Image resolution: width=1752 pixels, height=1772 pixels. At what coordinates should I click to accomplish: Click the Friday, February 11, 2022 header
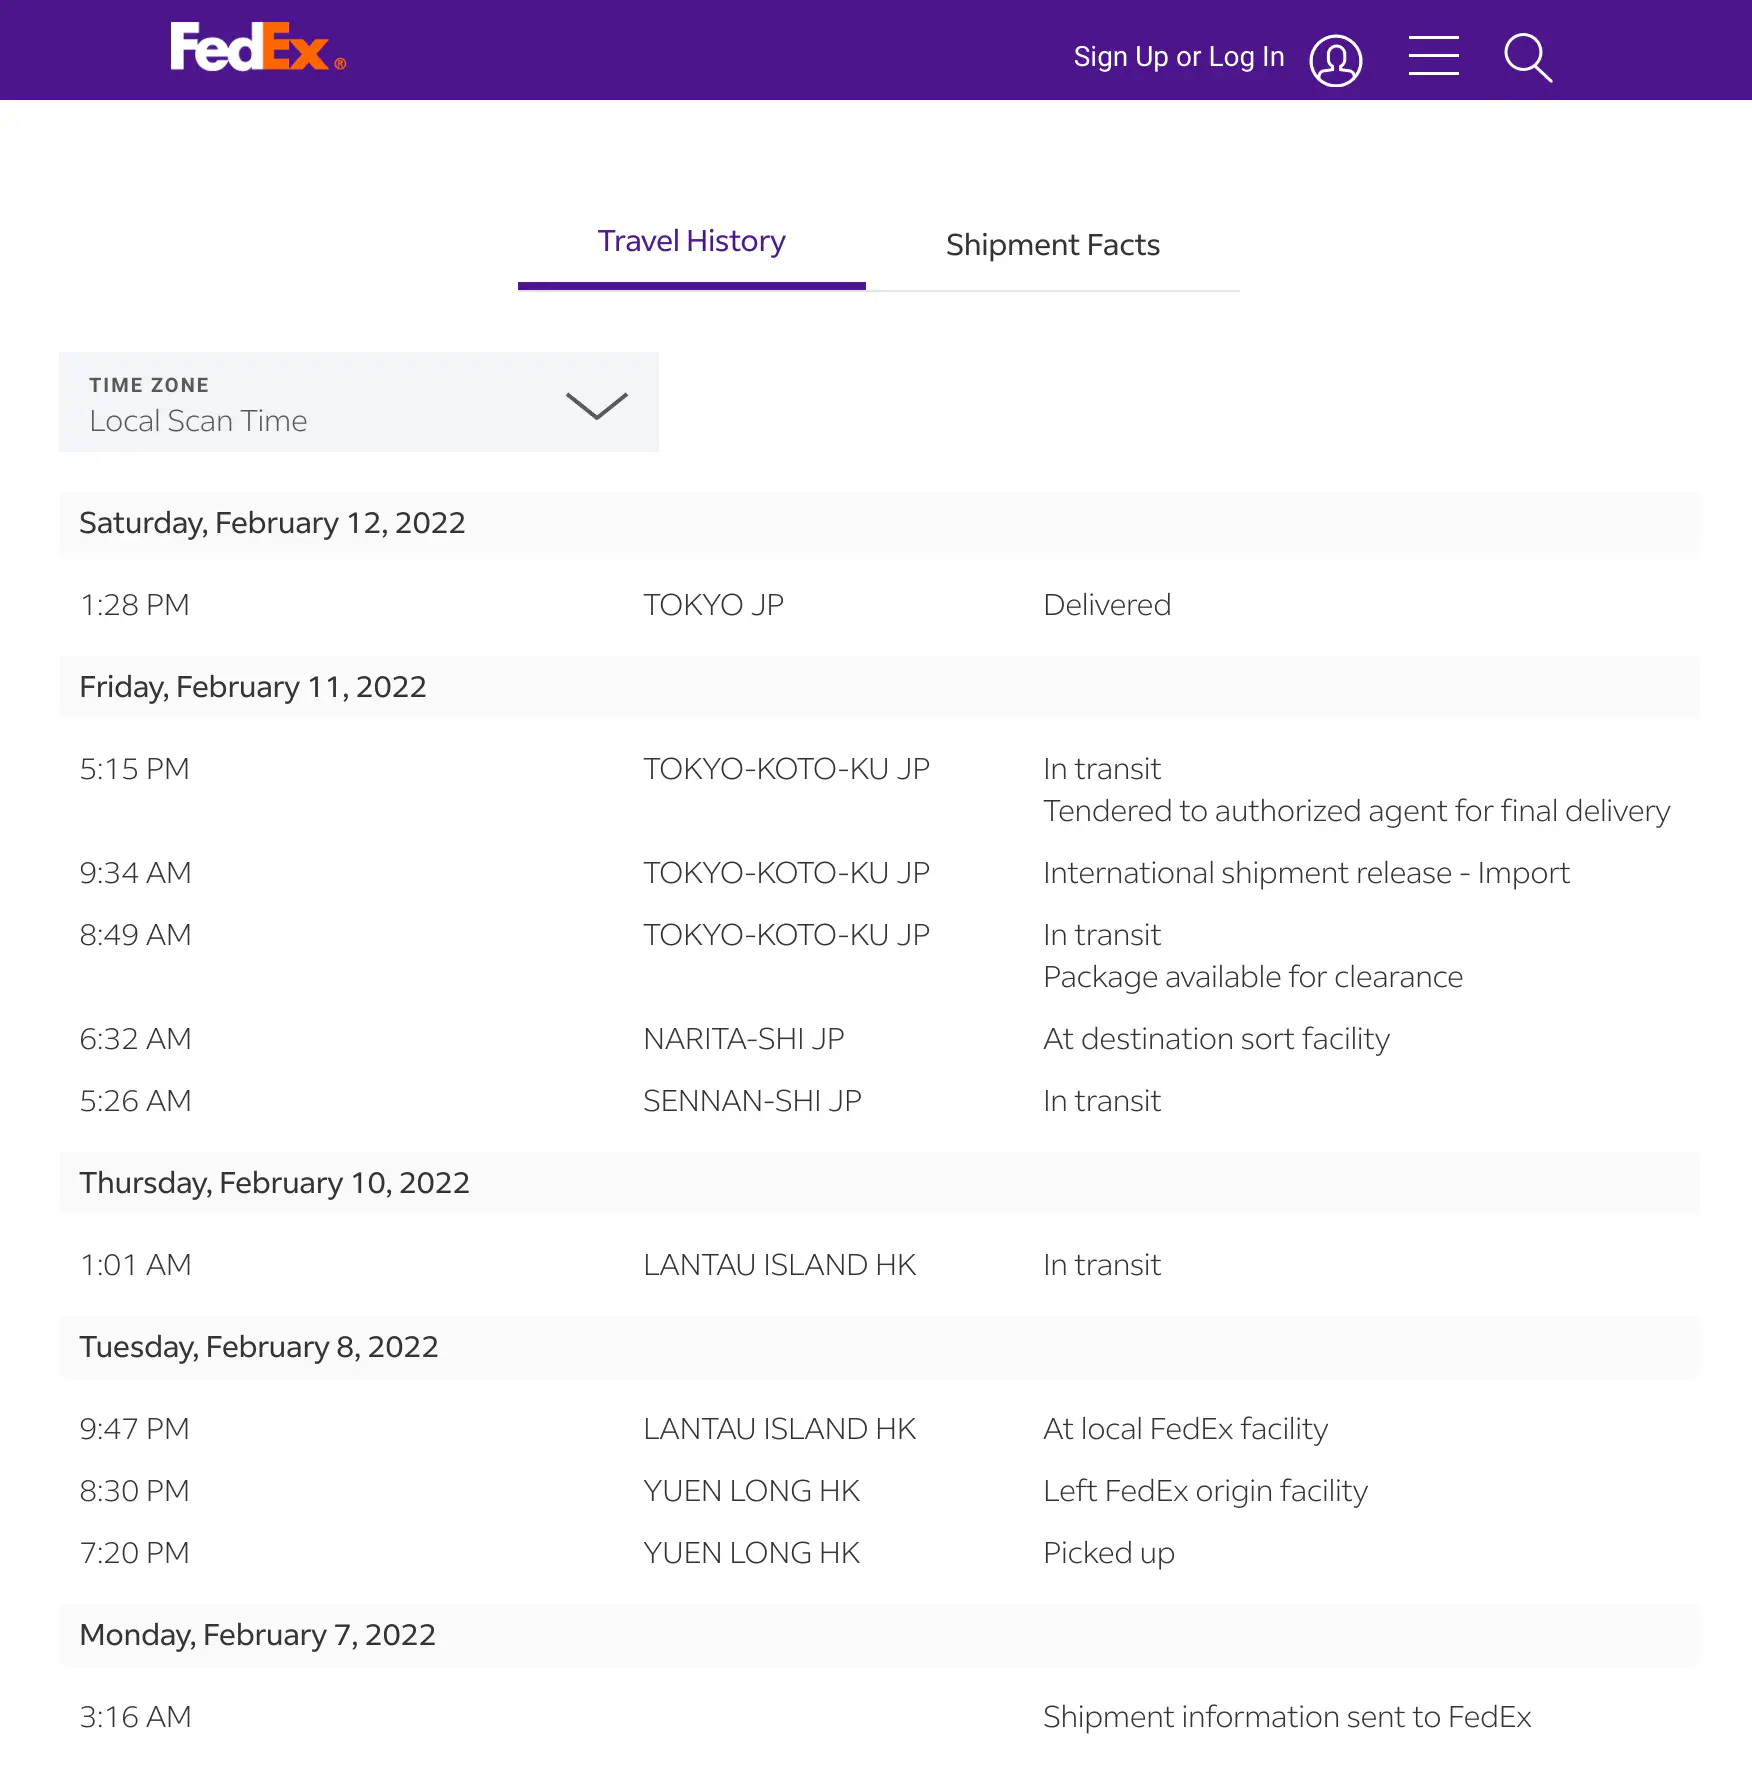point(252,687)
